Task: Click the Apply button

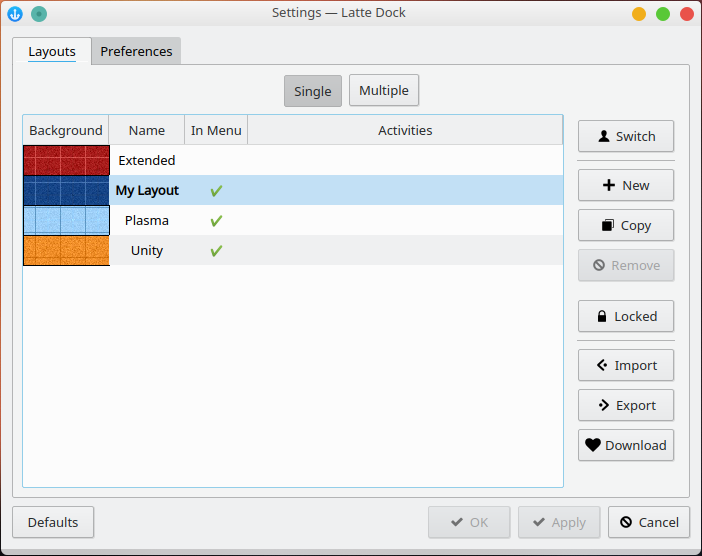Action: click(559, 522)
